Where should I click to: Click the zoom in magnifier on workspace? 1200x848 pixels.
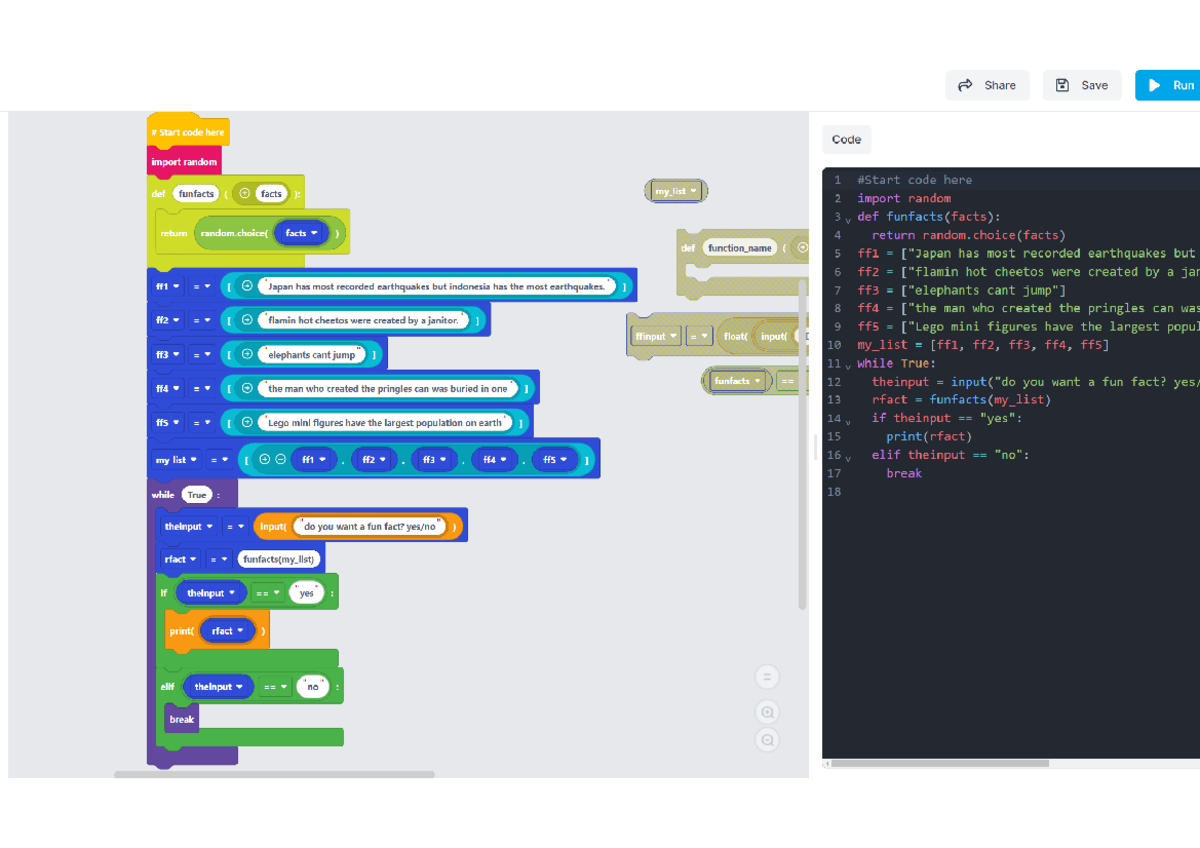click(767, 713)
